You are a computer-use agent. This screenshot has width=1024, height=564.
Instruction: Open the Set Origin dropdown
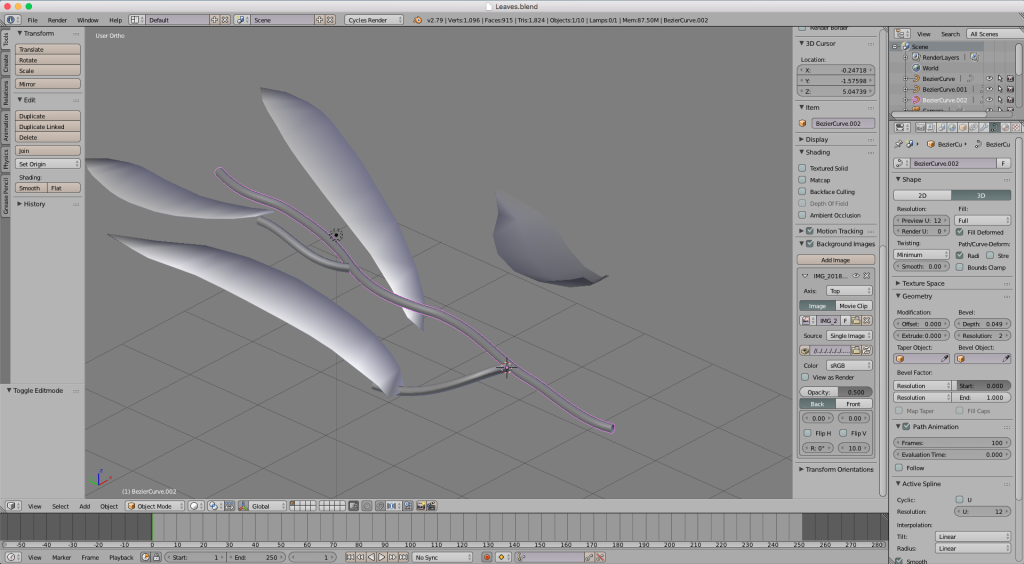(48, 164)
